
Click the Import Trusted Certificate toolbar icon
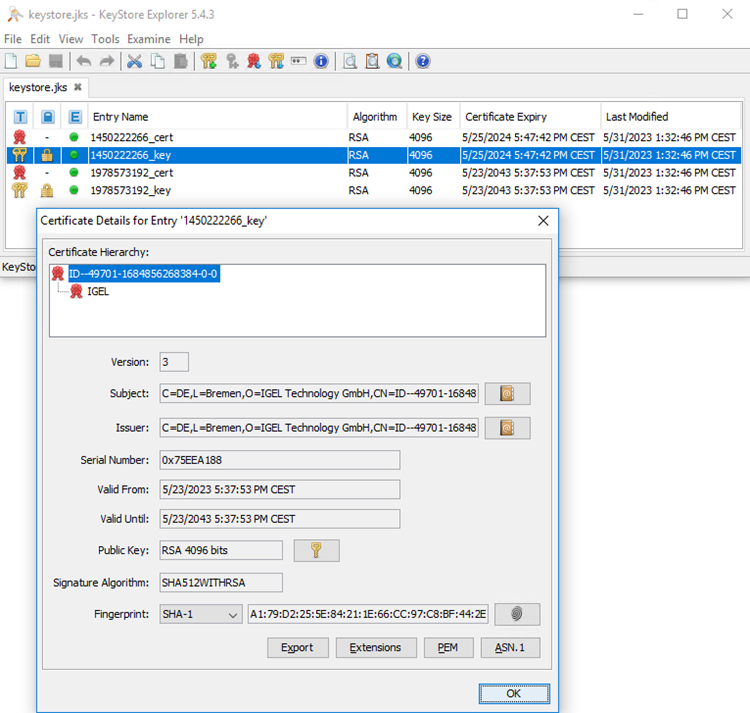click(x=254, y=61)
